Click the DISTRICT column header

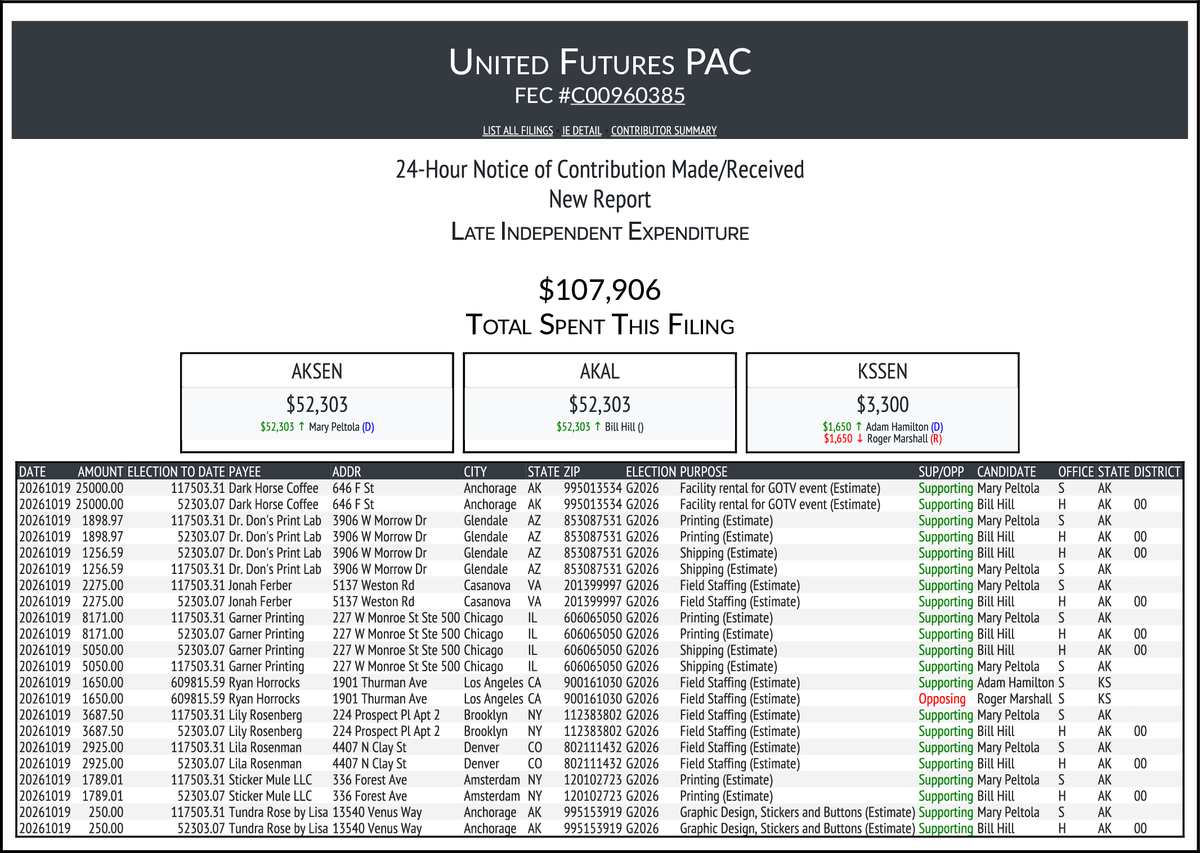(x=1157, y=472)
